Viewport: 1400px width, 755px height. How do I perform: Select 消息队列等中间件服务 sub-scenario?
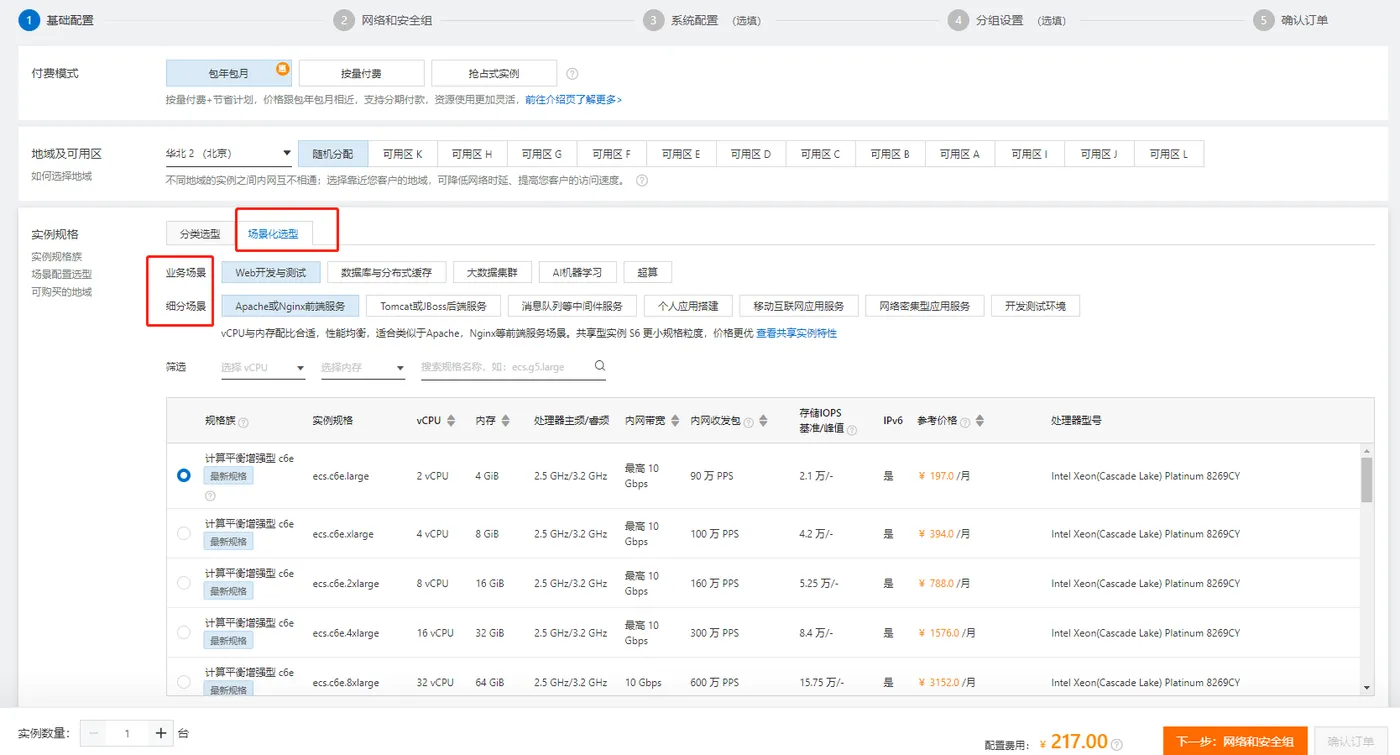572,306
